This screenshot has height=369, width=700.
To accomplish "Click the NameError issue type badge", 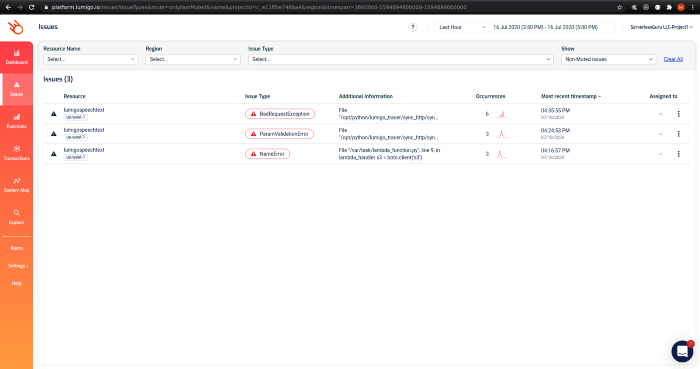I will [267, 154].
